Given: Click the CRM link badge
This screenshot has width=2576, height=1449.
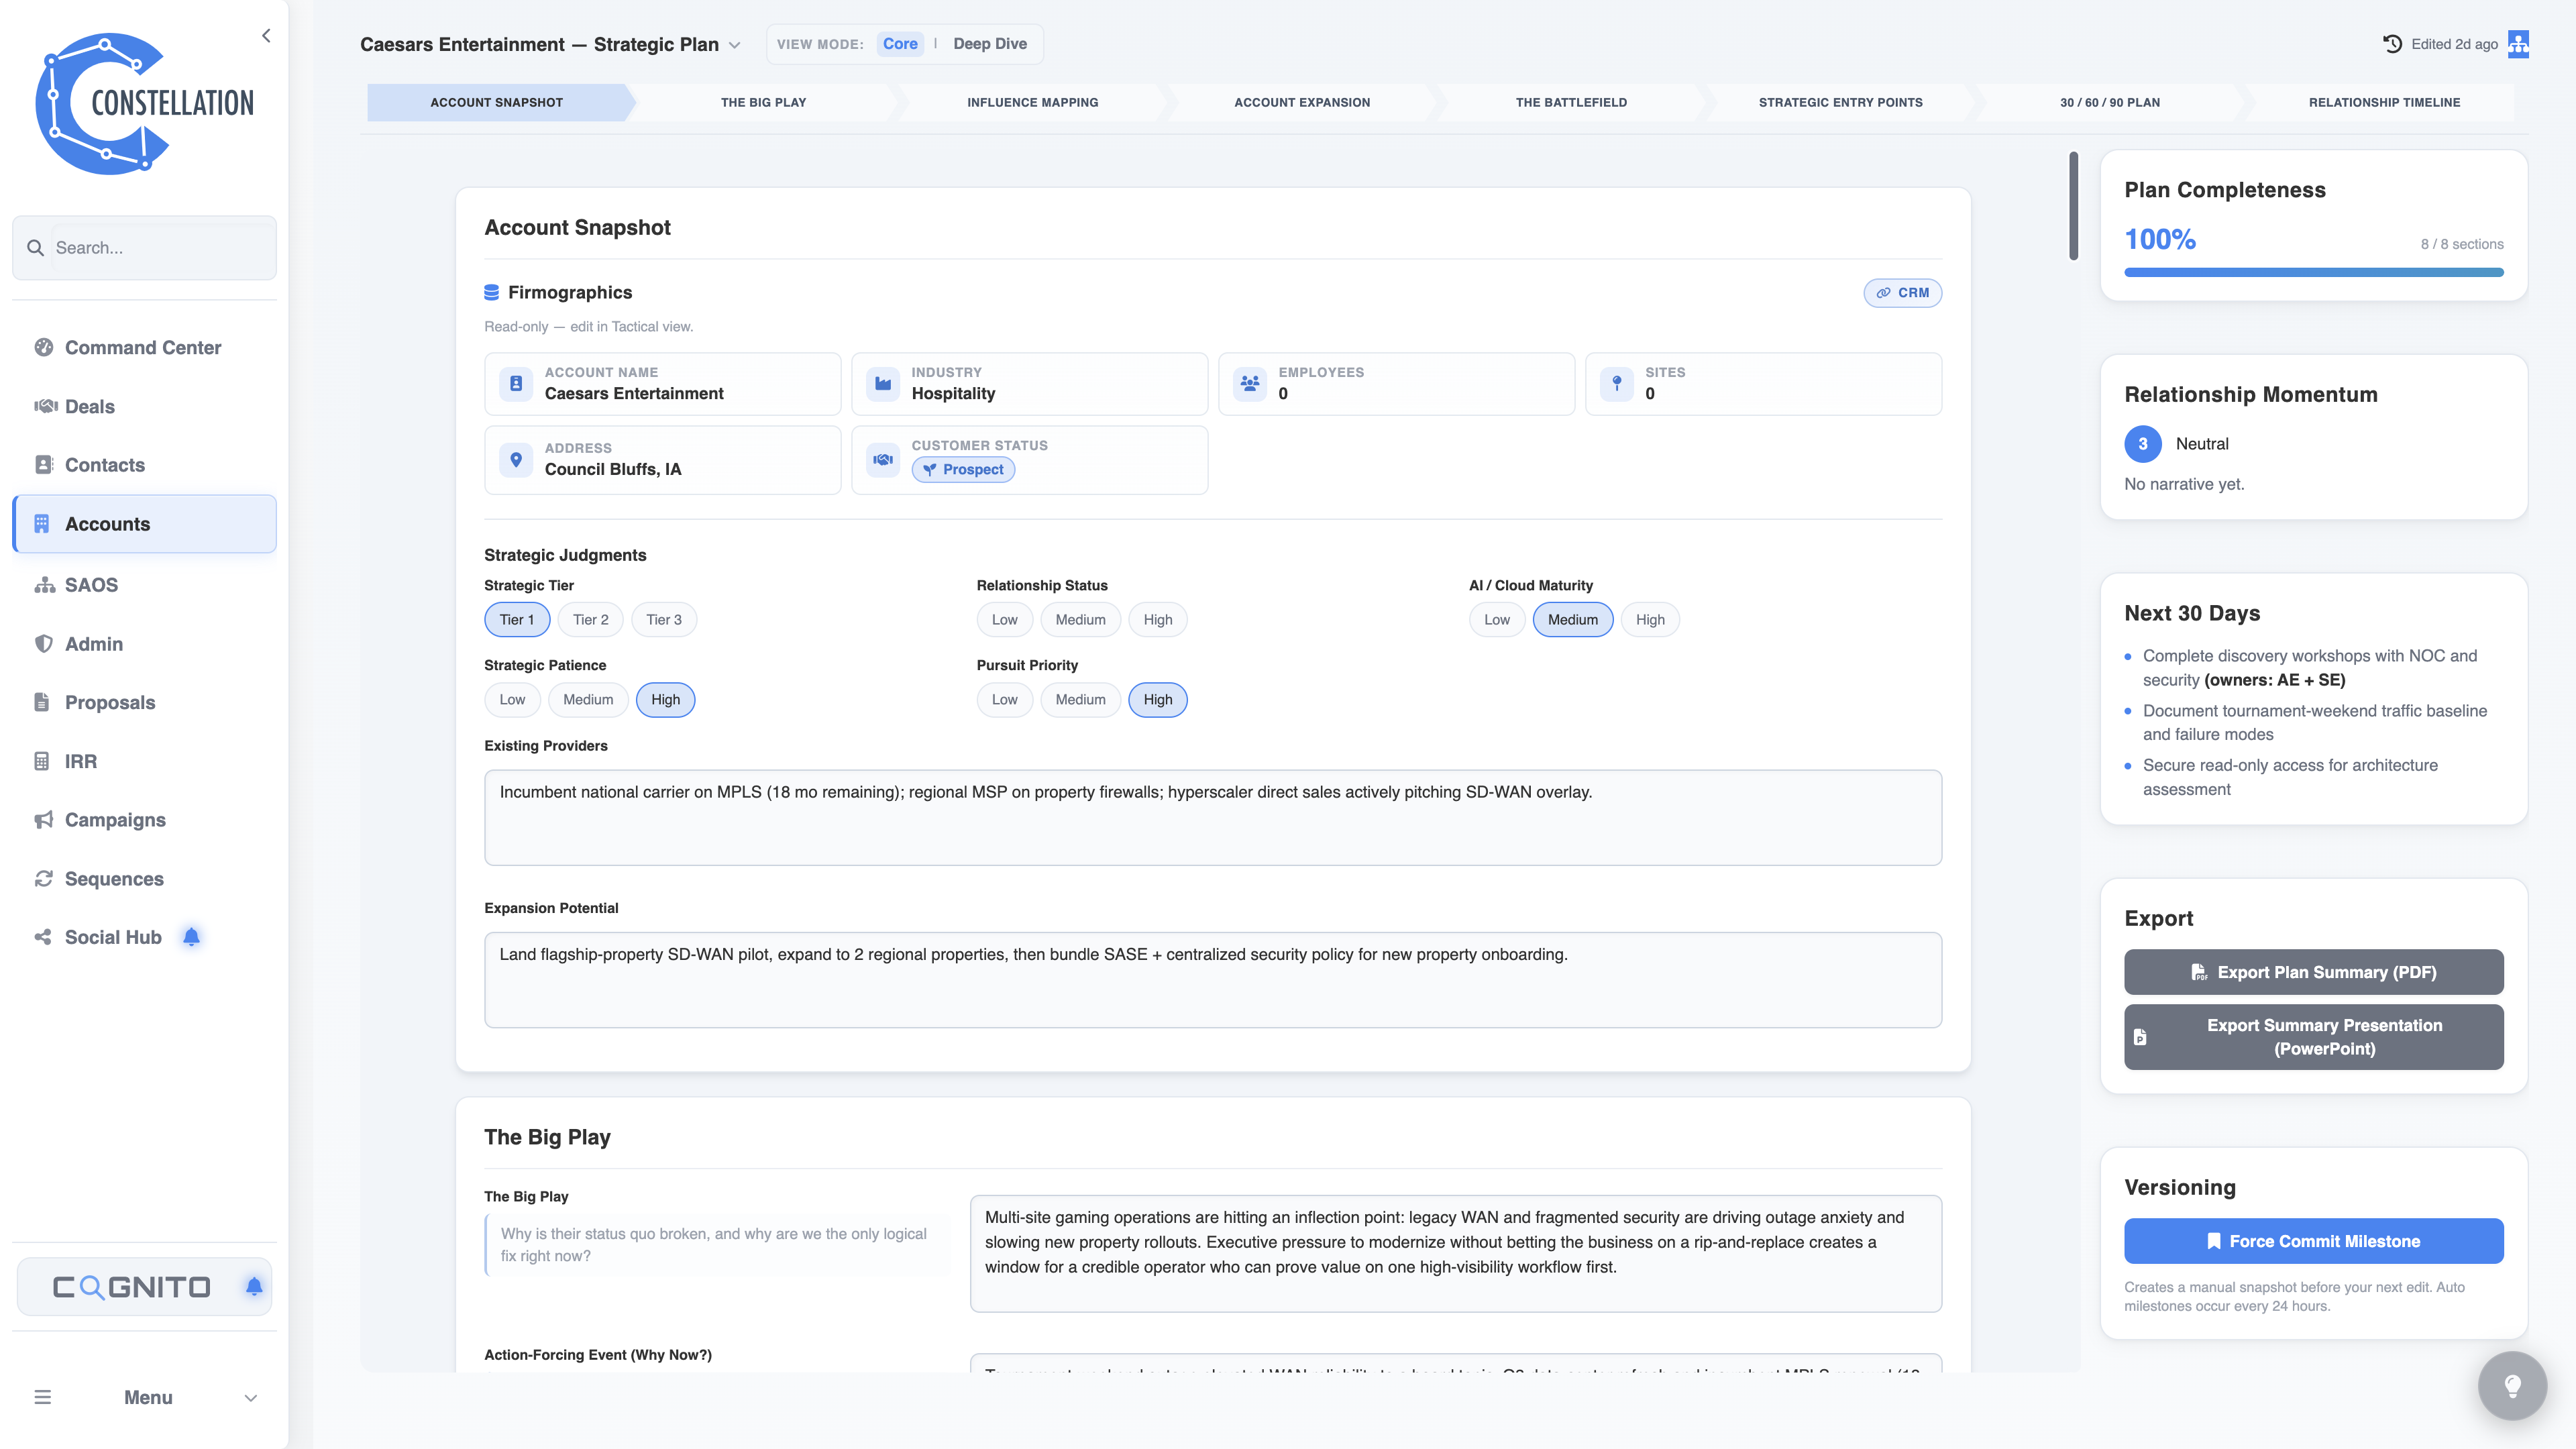Looking at the screenshot, I should pos(1902,292).
